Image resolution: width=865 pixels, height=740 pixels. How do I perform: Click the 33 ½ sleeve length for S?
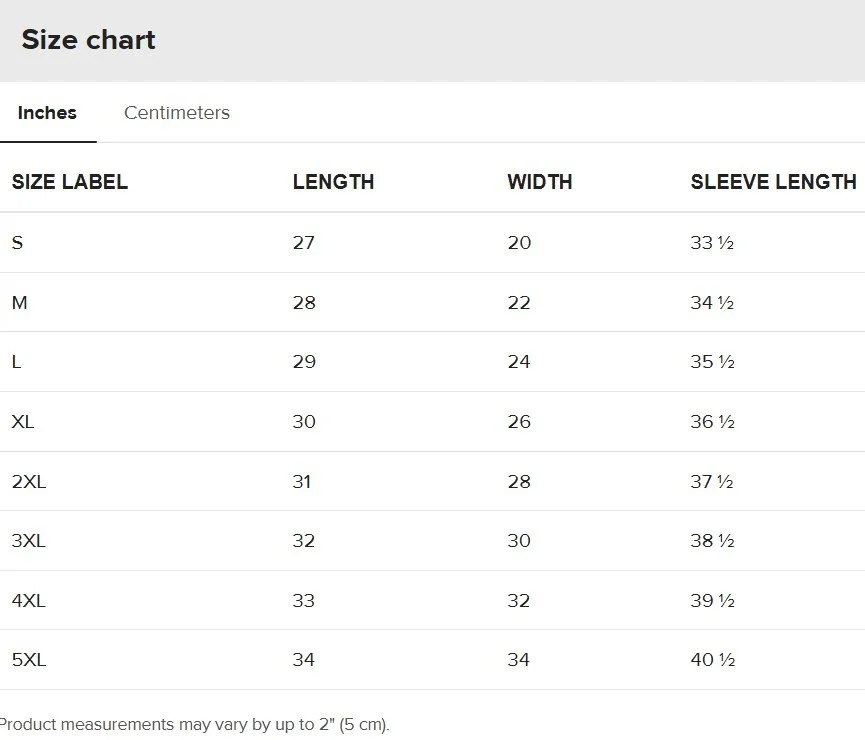712,243
